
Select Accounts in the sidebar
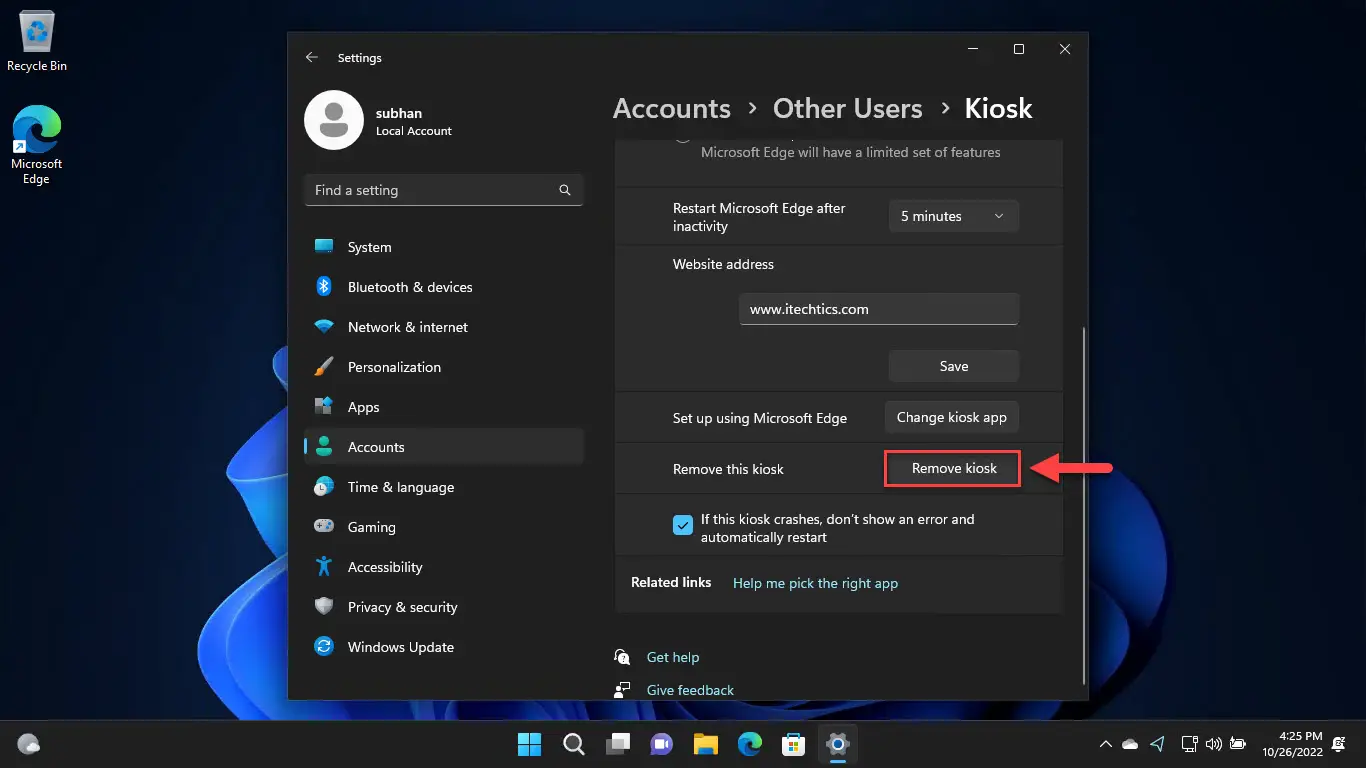pyautogui.click(x=444, y=447)
